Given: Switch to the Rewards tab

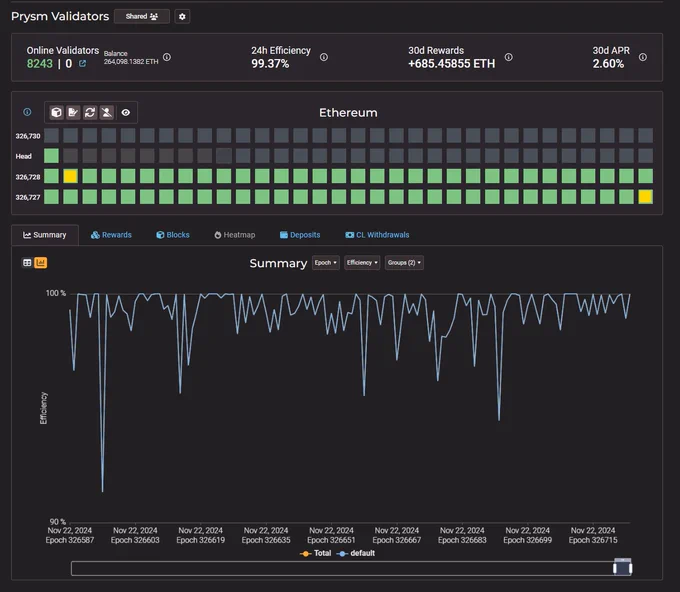Looking at the screenshot, I should point(111,235).
